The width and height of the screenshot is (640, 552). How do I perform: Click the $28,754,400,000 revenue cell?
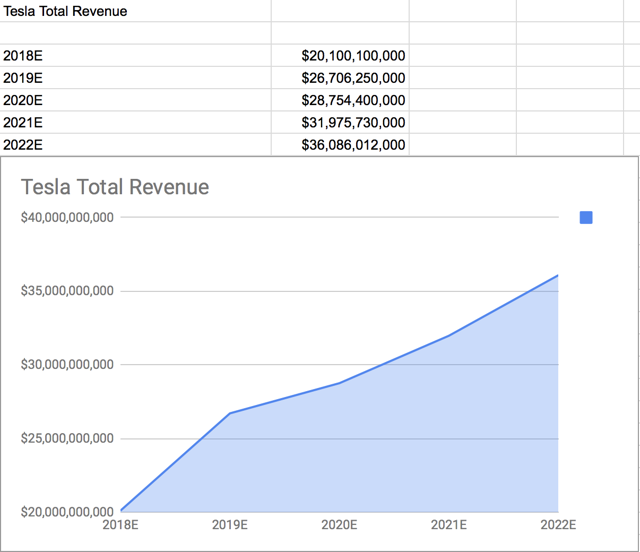340,100
